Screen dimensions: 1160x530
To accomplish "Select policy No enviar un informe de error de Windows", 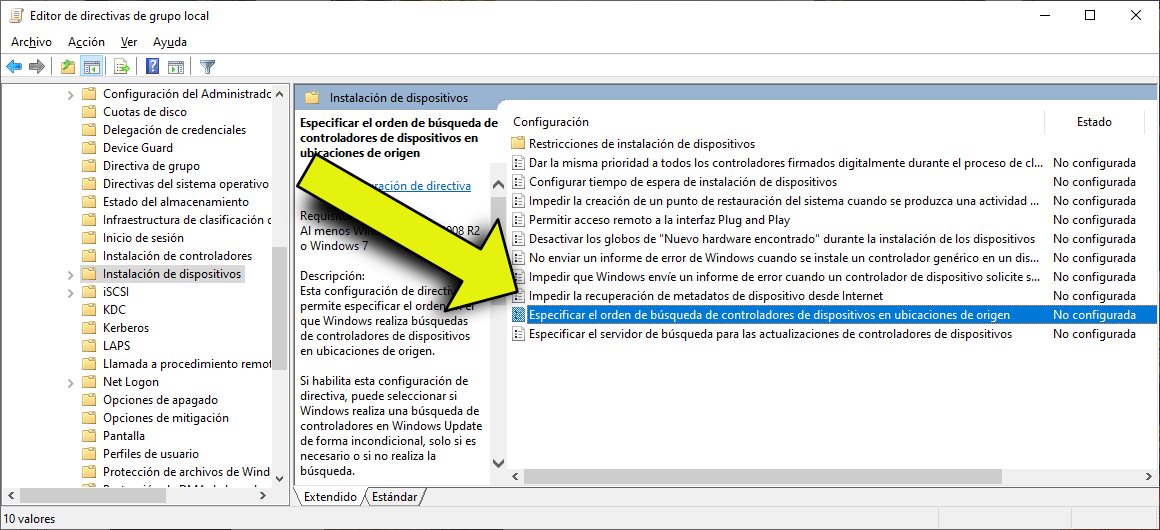I will (786, 258).
